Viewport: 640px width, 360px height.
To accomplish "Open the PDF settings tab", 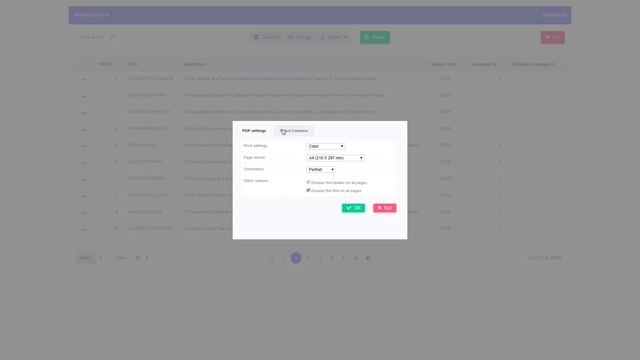I will coord(254,131).
